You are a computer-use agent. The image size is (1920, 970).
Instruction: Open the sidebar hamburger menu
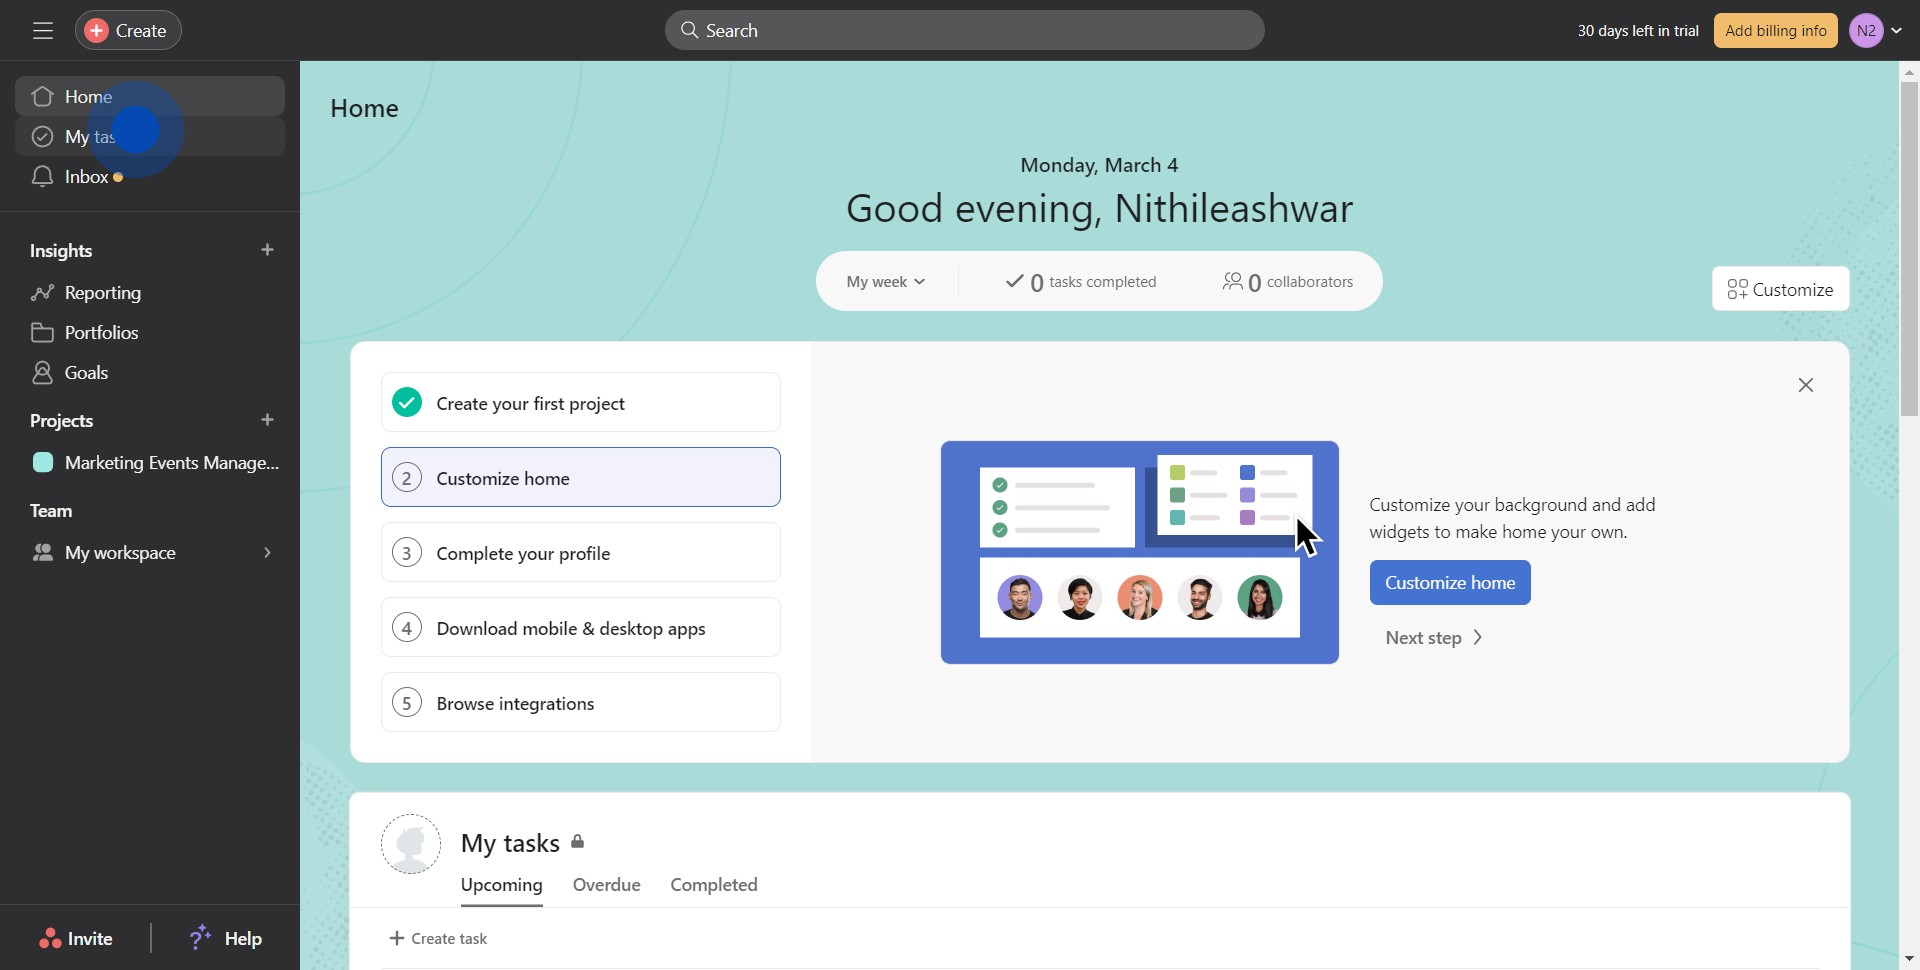tap(42, 30)
